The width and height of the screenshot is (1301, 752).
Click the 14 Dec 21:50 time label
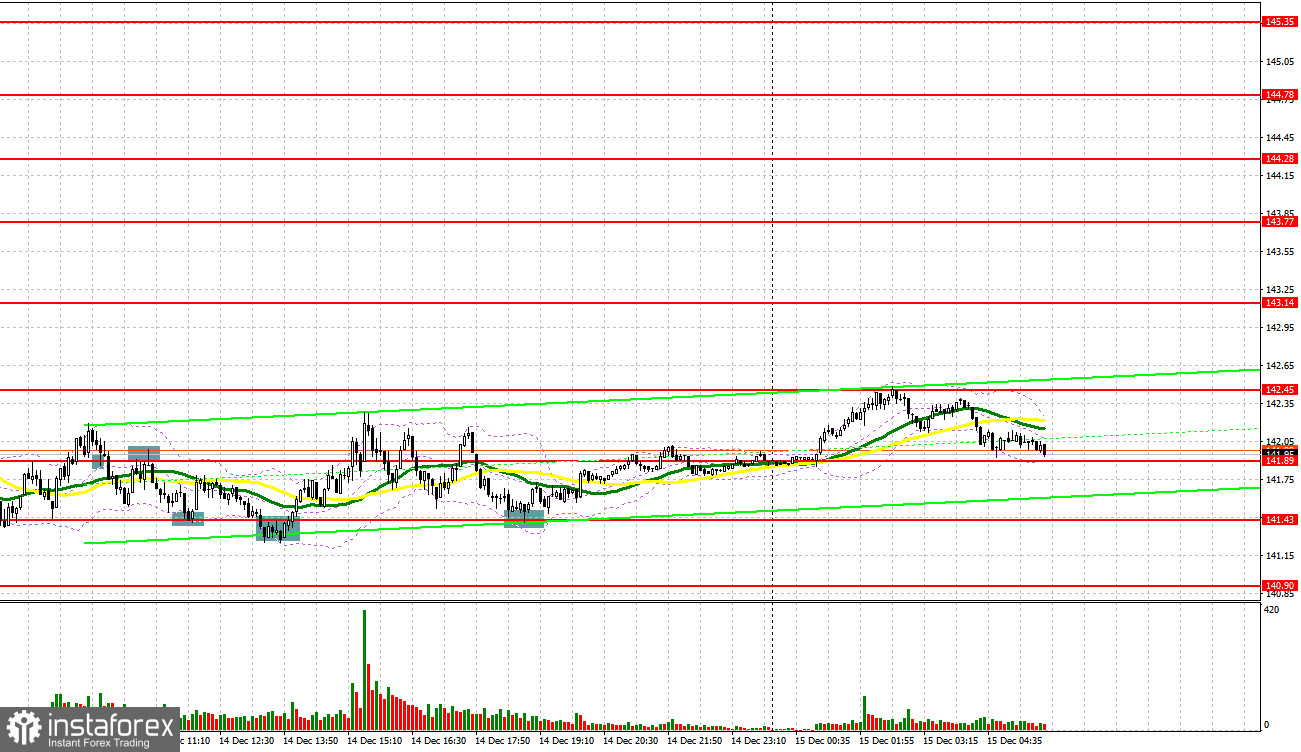click(x=695, y=741)
